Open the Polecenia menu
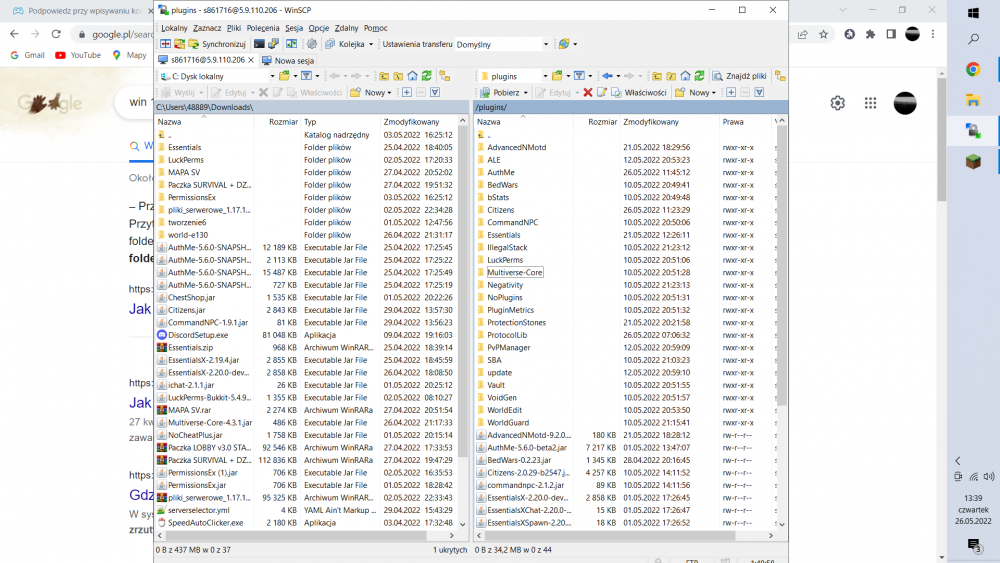1000x563 pixels. (x=263, y=28)
